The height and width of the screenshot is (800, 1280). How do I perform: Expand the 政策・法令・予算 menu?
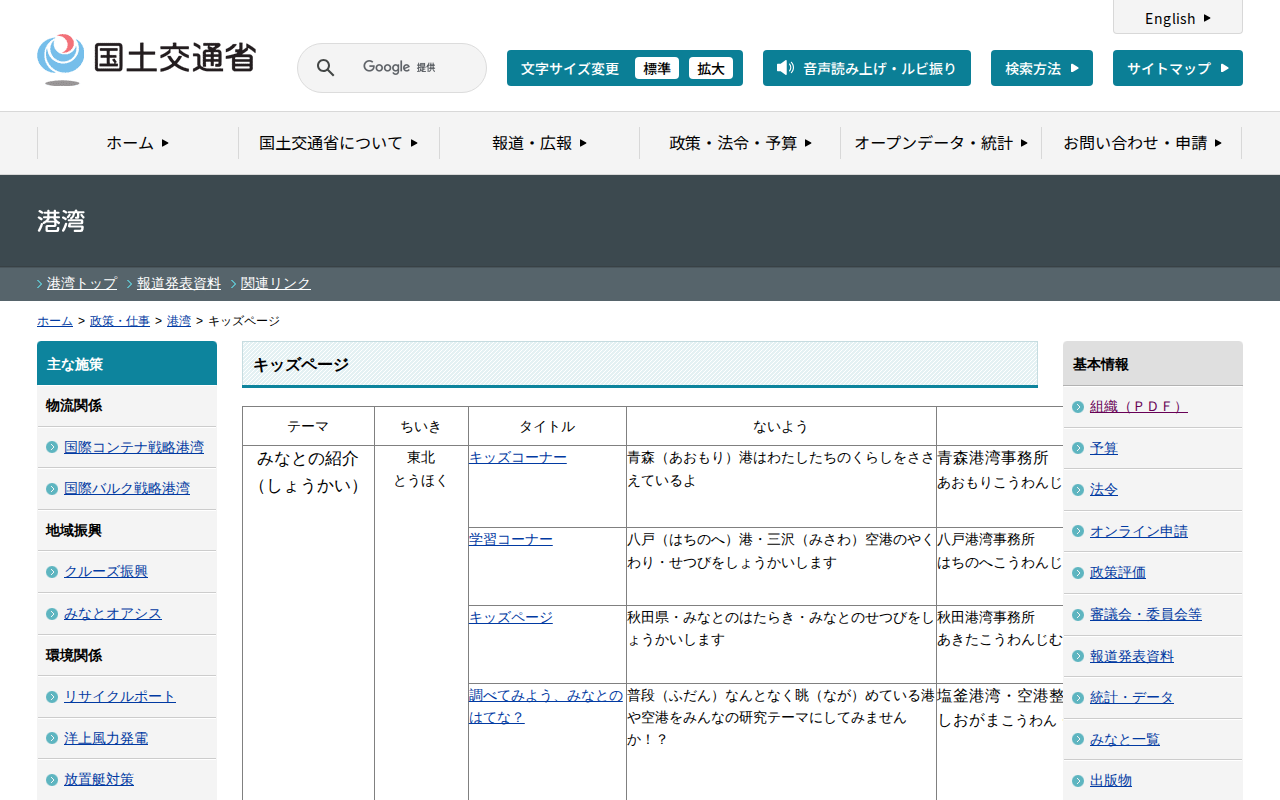point(740,143)
